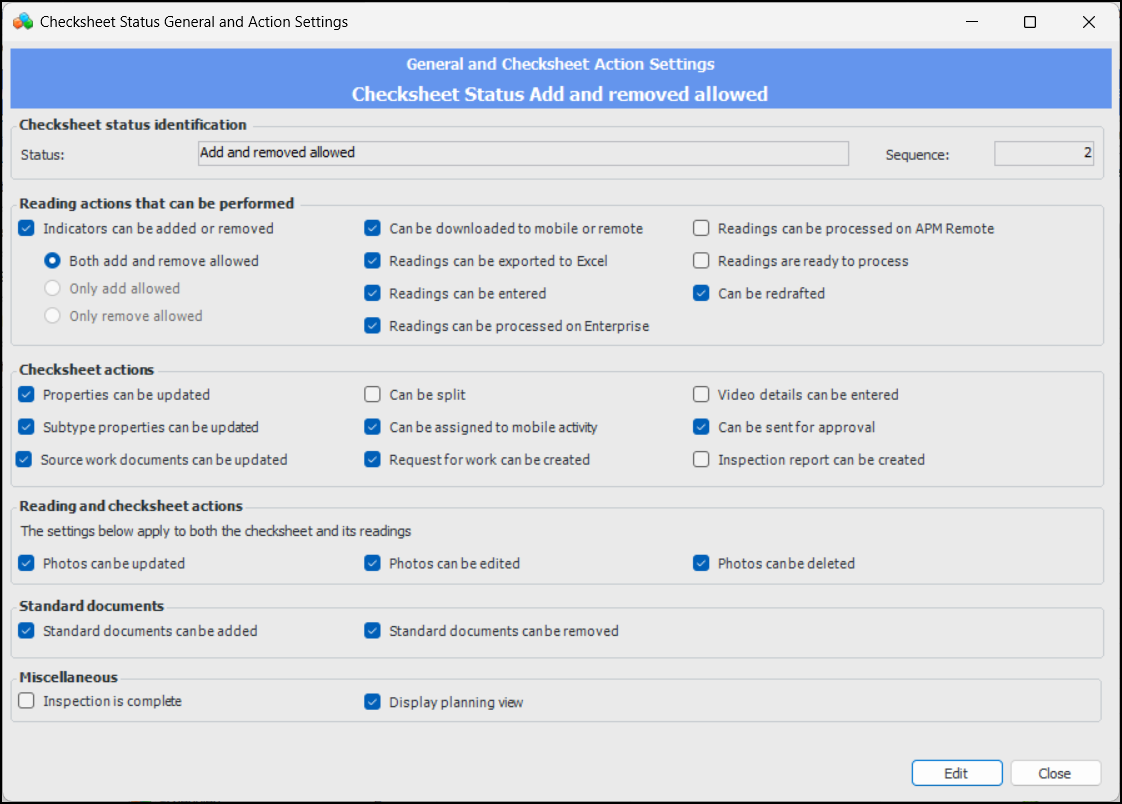The image size is (1122, 804).
Task: Enable Readings can be processed on APM Remote
Action: pyautogui.click(x=701, y=228)
